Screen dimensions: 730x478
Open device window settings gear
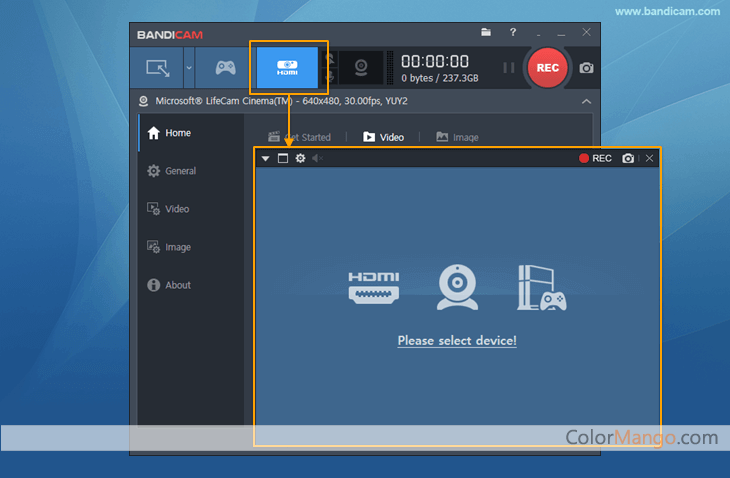coord(300,159)
